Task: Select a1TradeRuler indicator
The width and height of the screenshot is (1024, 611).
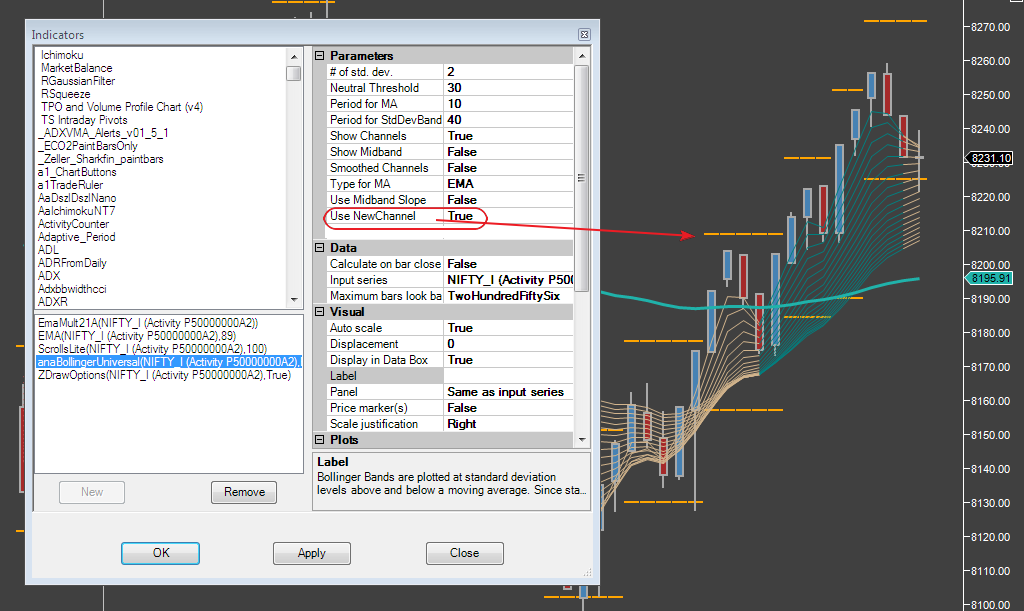Action: (x=71, y=185)
